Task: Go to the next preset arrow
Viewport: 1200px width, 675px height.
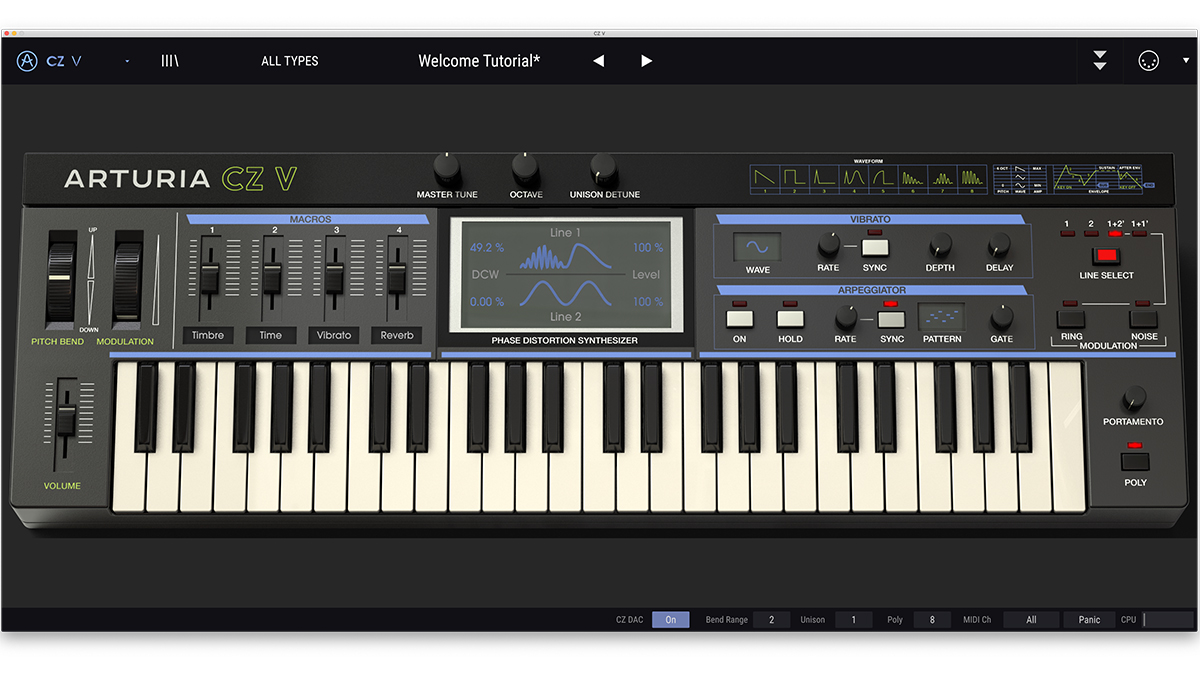Action: coord(646,61)
